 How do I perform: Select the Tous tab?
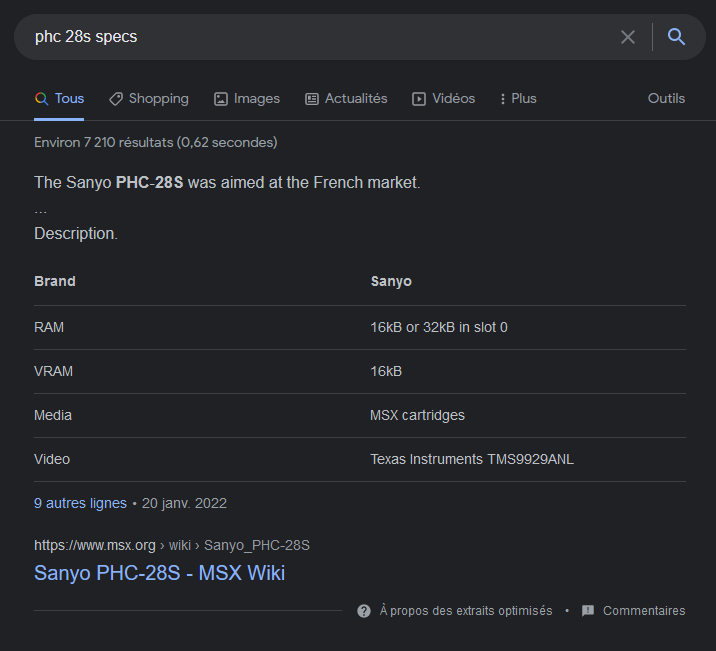[59, 99]
